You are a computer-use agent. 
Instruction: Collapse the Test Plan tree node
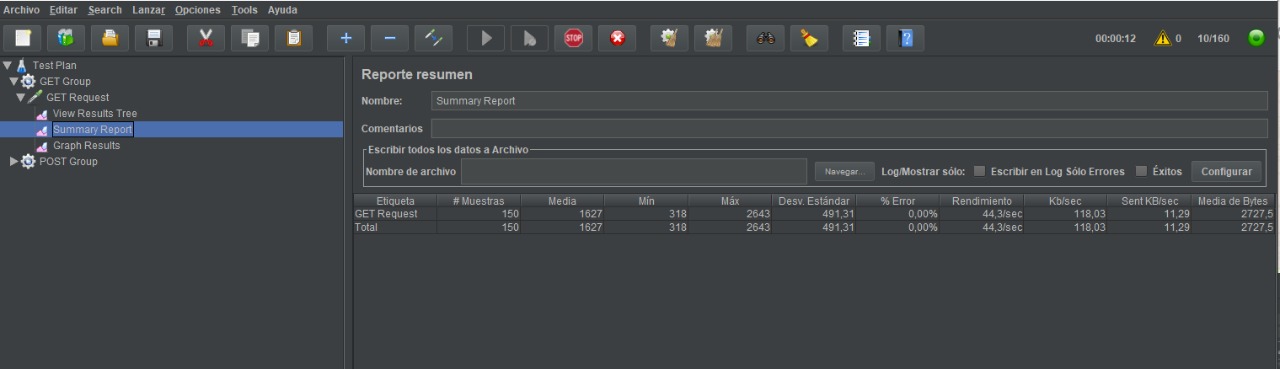7,65
